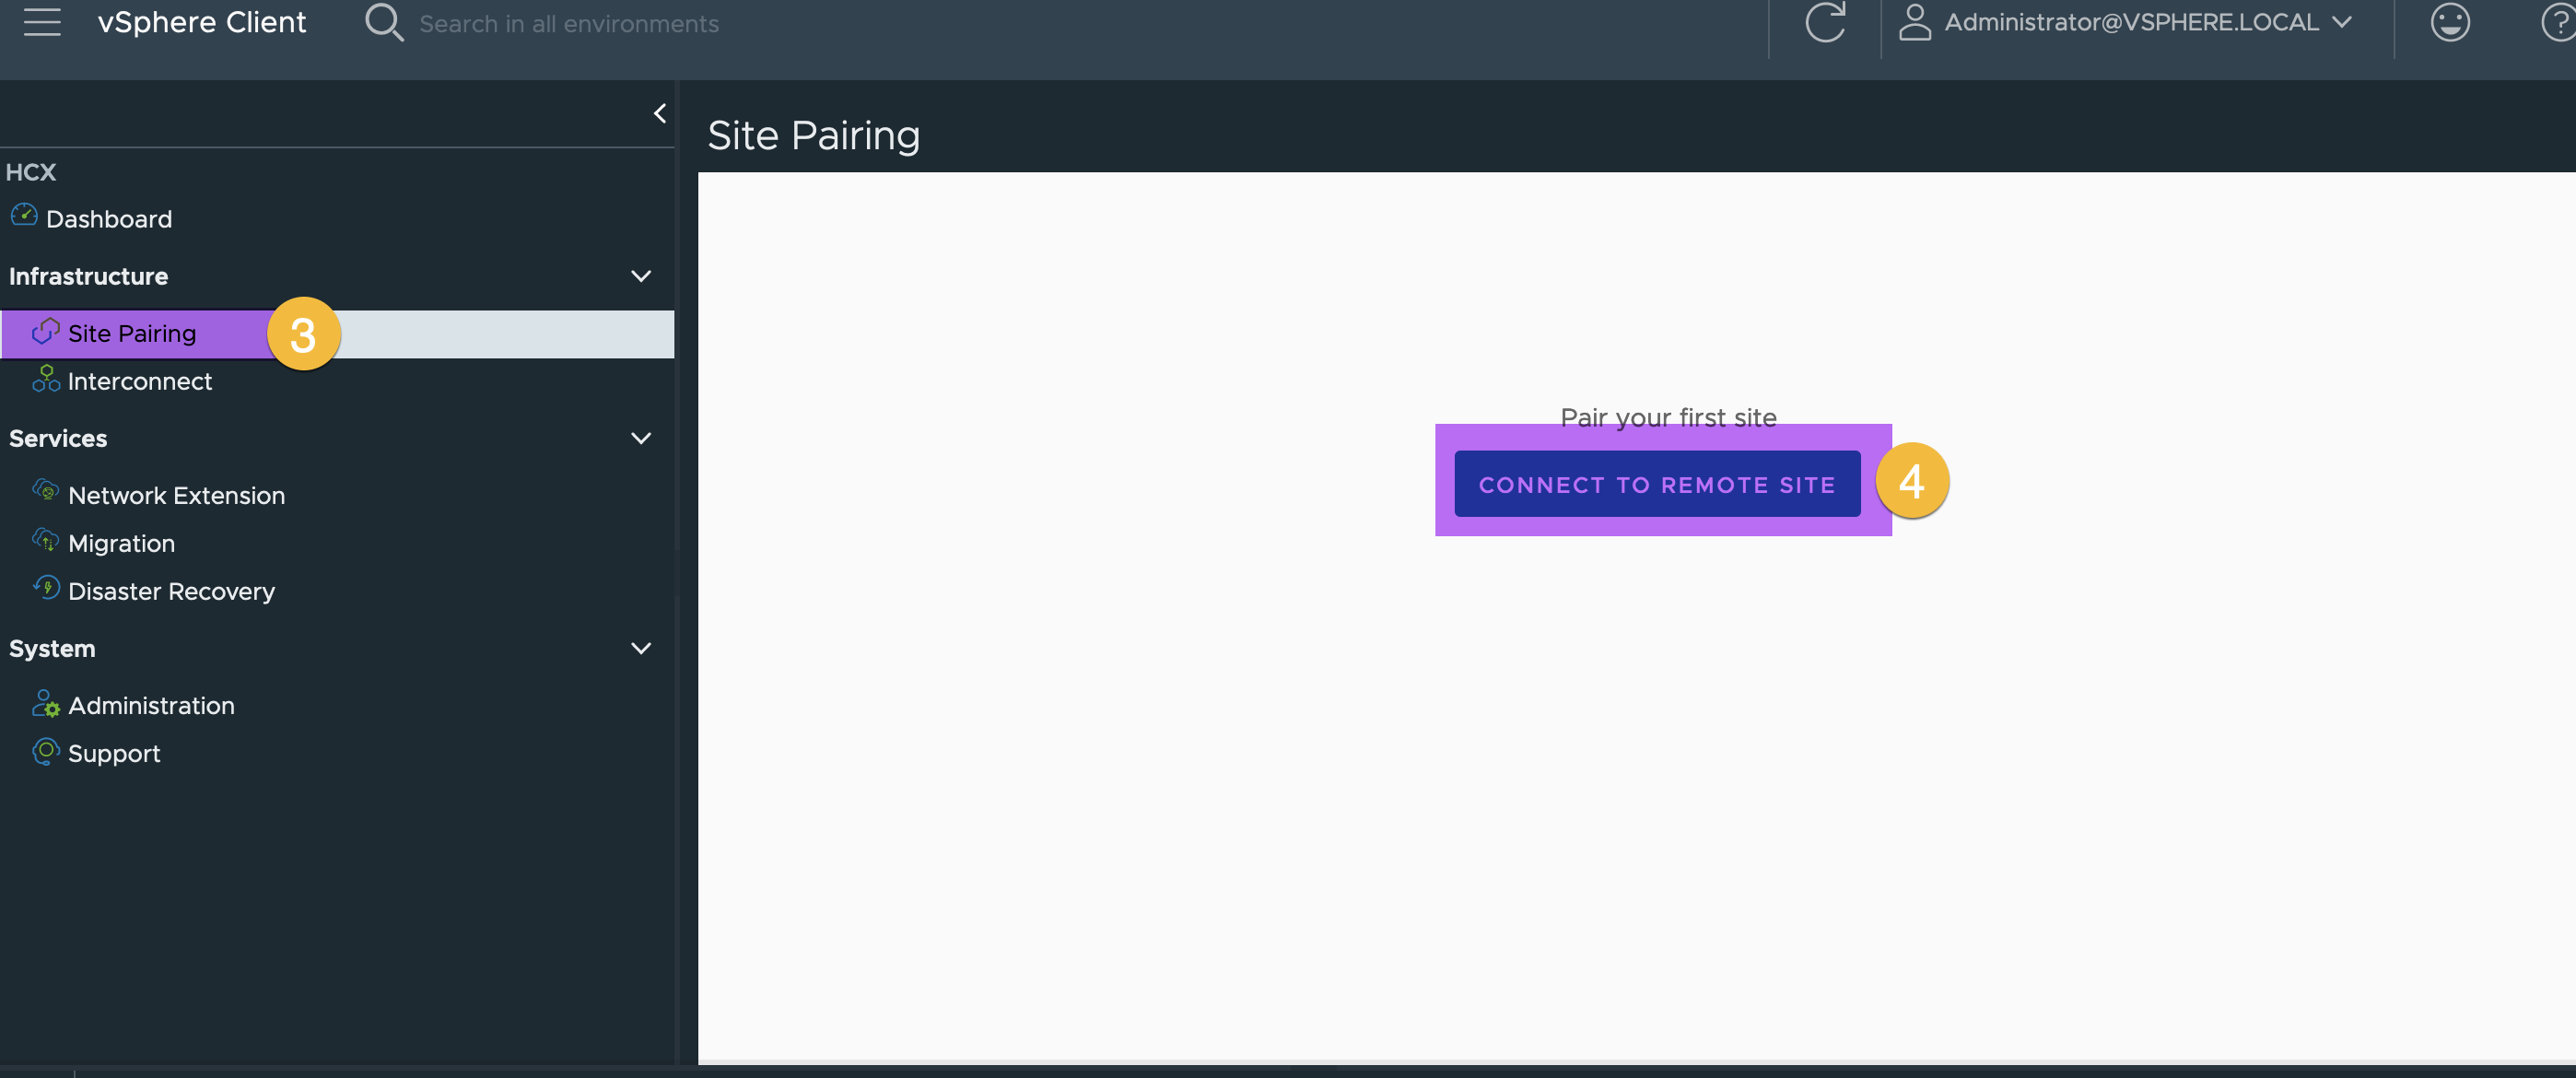Open the hamburger main menu

coord(42,21)
